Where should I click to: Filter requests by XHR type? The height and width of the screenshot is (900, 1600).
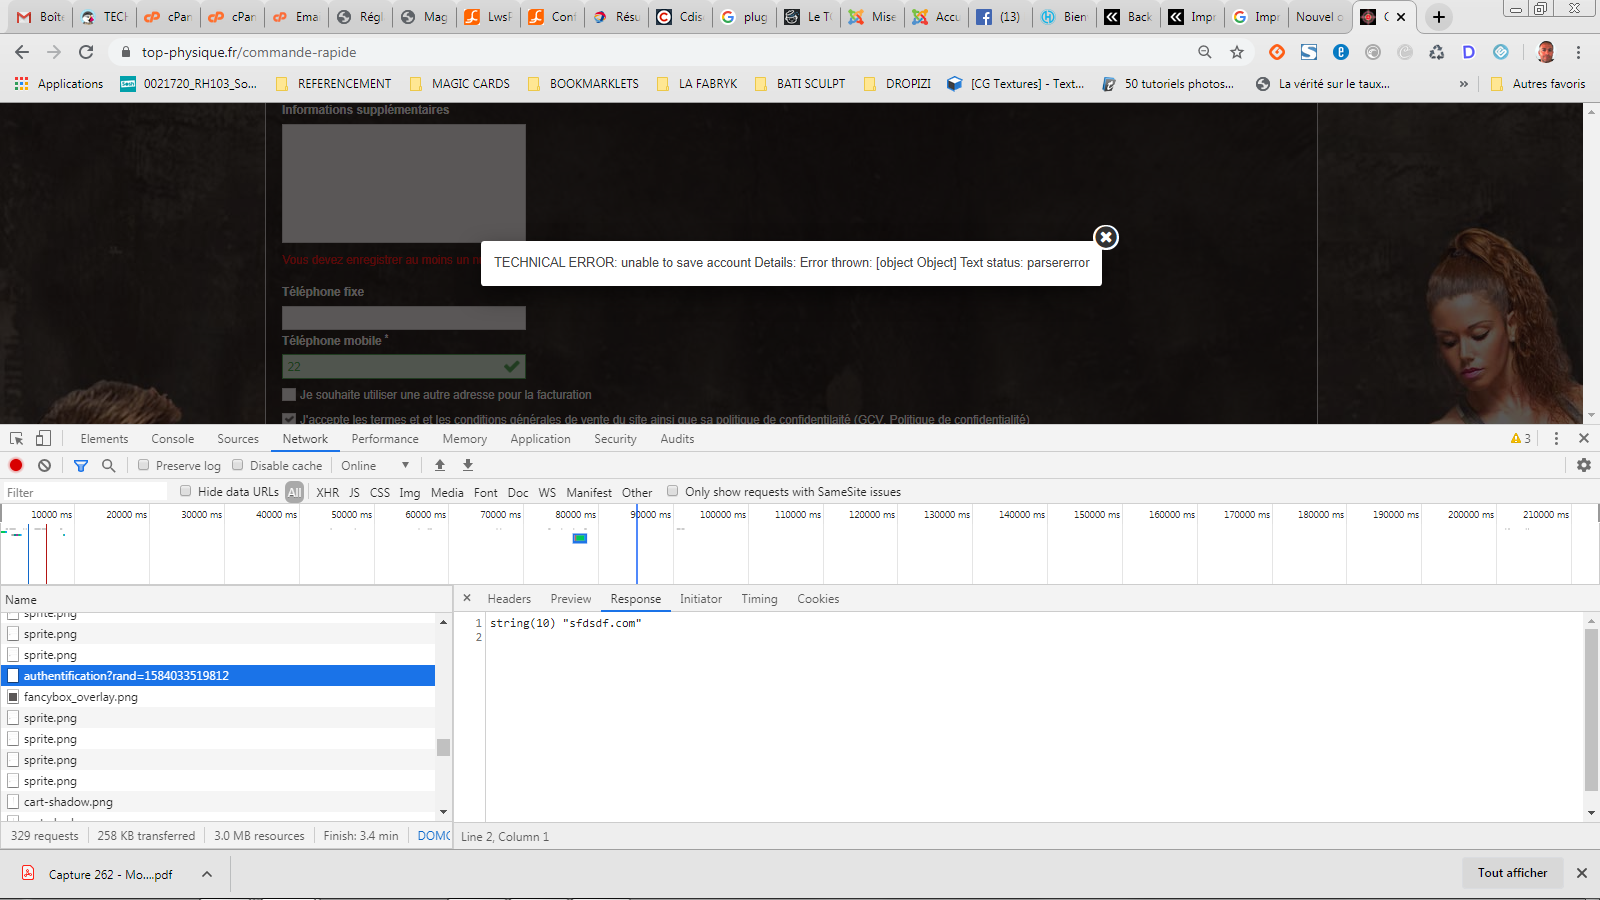click(x=327, y=492)
